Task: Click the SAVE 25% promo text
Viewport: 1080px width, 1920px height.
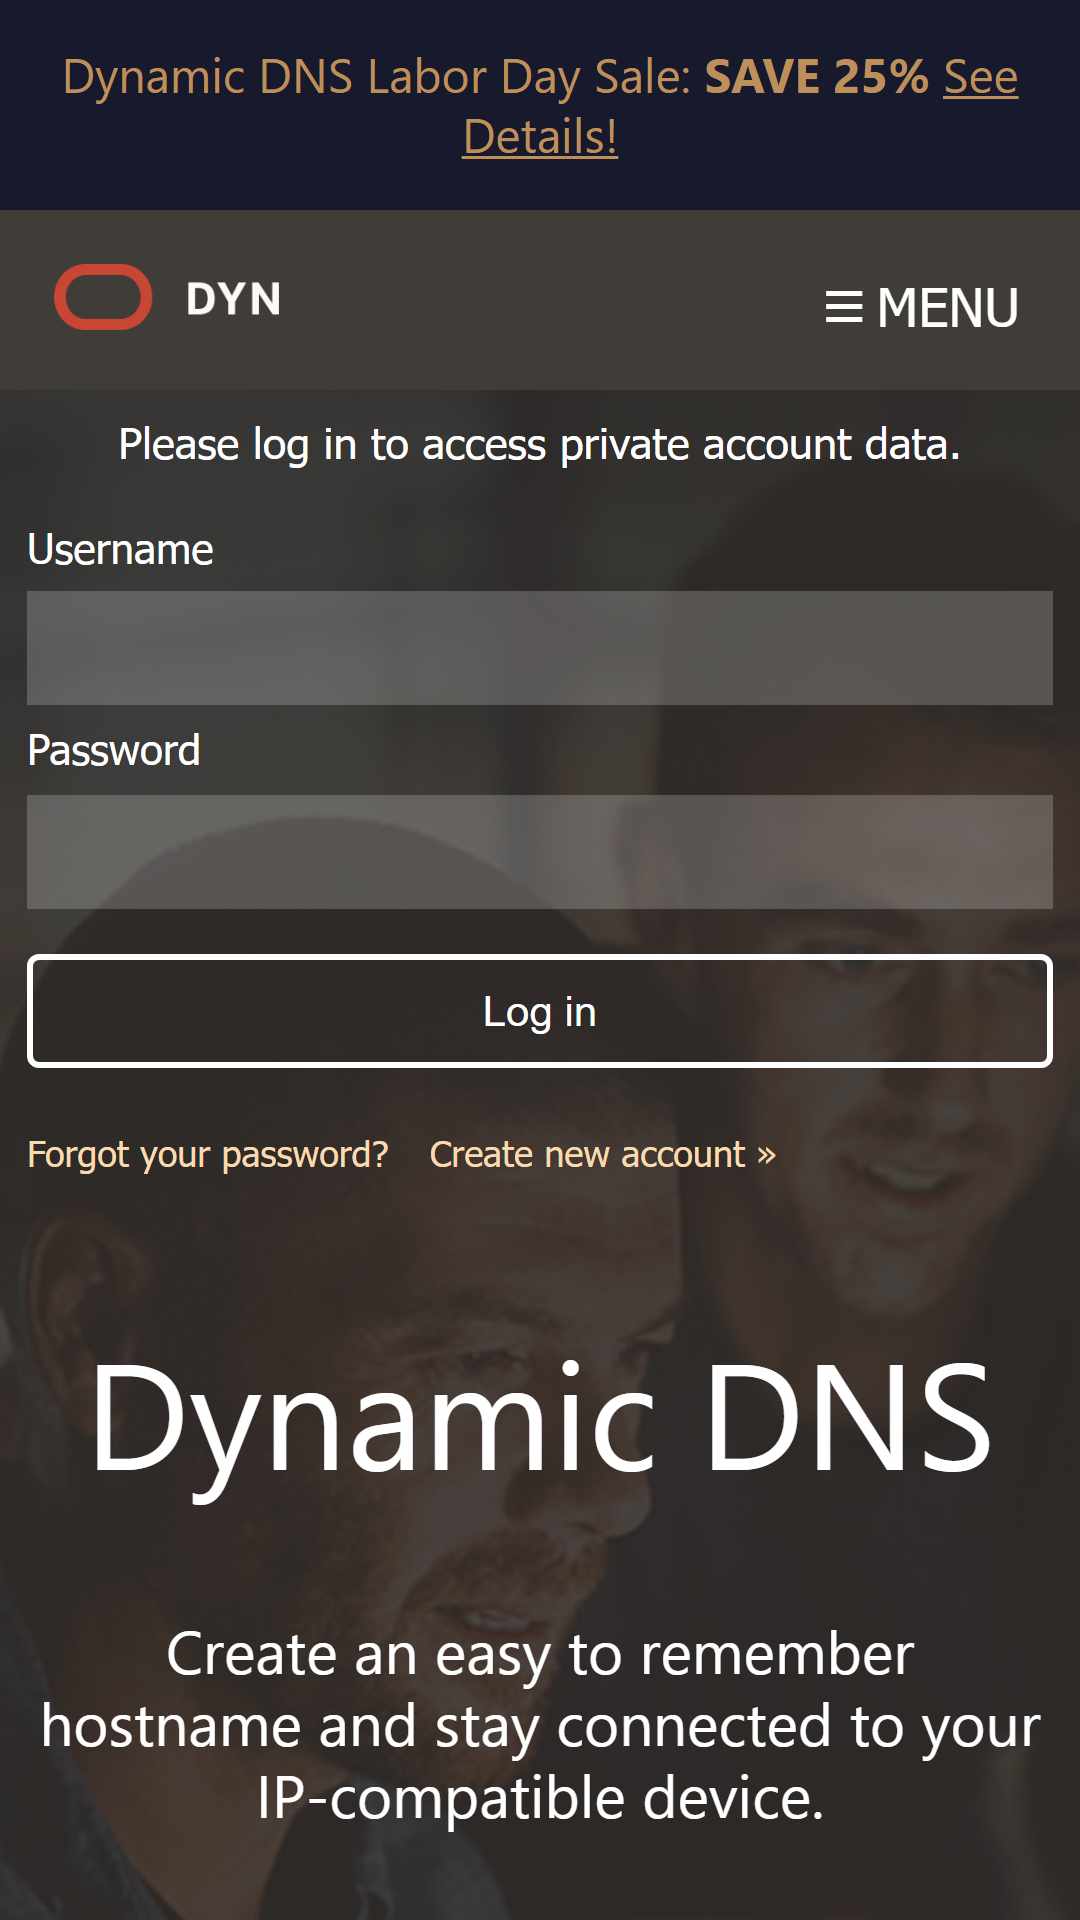Action: pyautogui.click(x=817, y=77)
